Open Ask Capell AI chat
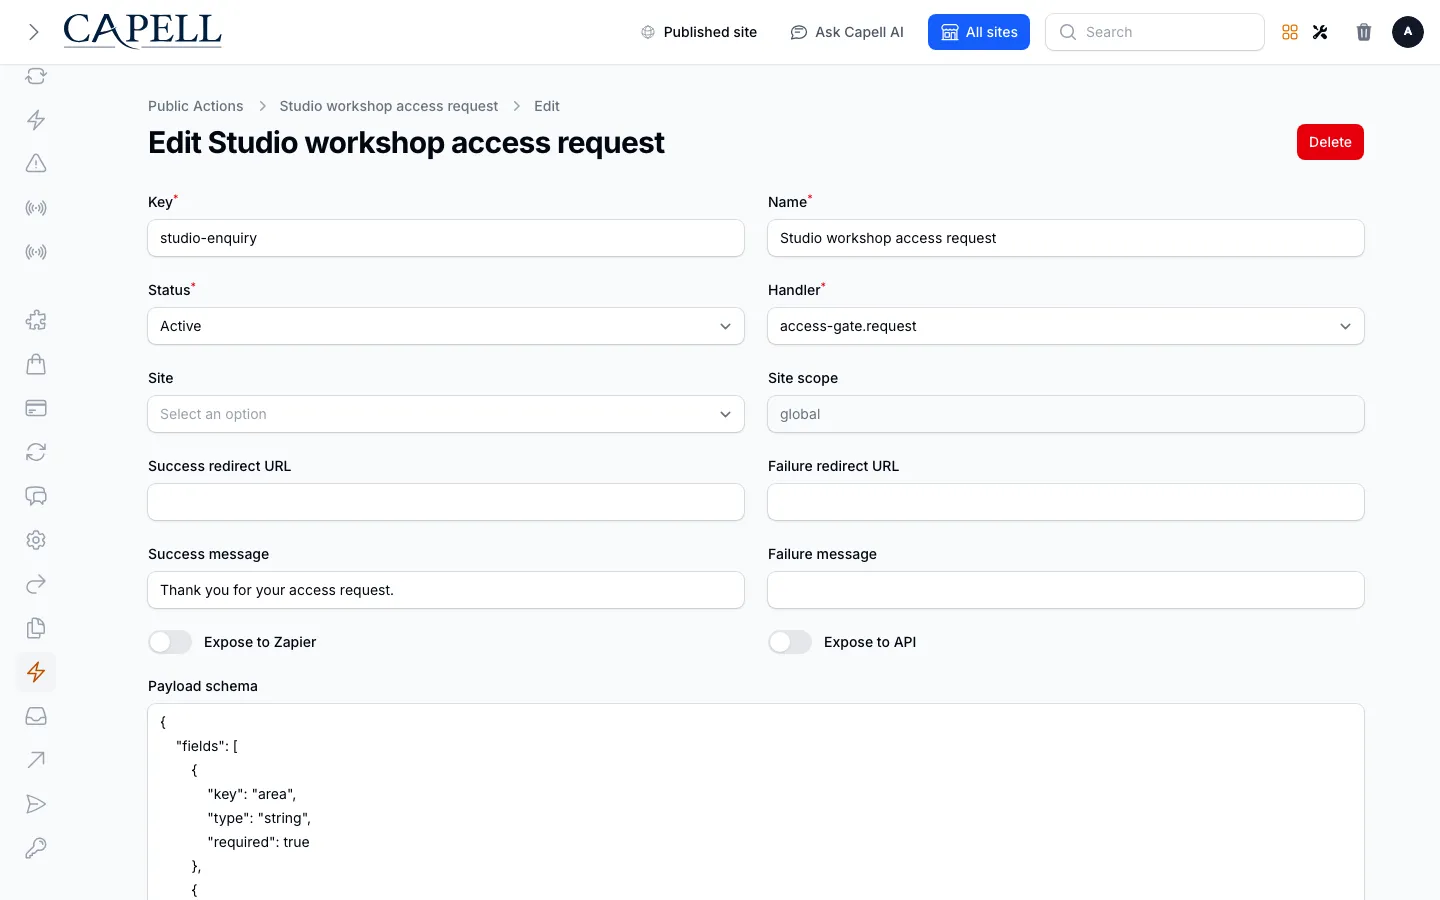The image size is (1440, 900). pos(847,32)
